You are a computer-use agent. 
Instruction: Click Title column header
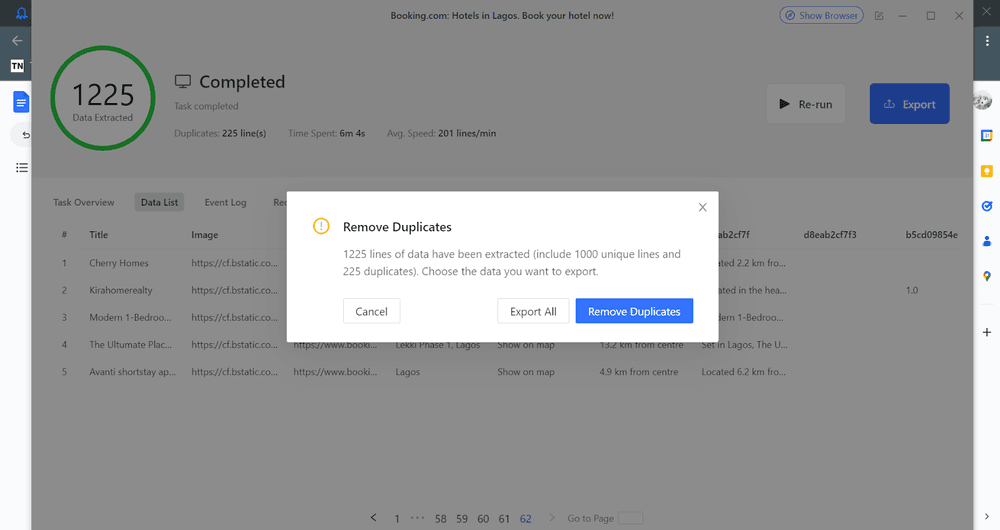[98, 235]
